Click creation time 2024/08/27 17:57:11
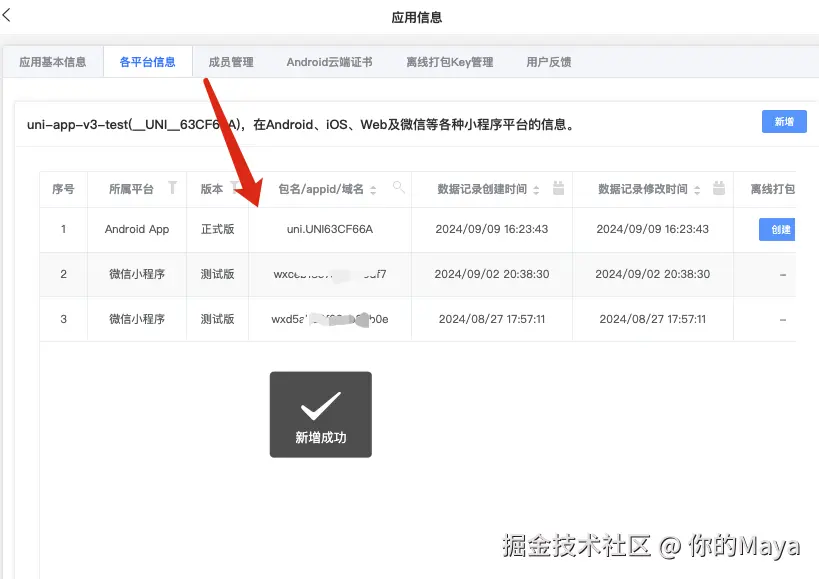819x579 pixels. (x=492, y=319)
